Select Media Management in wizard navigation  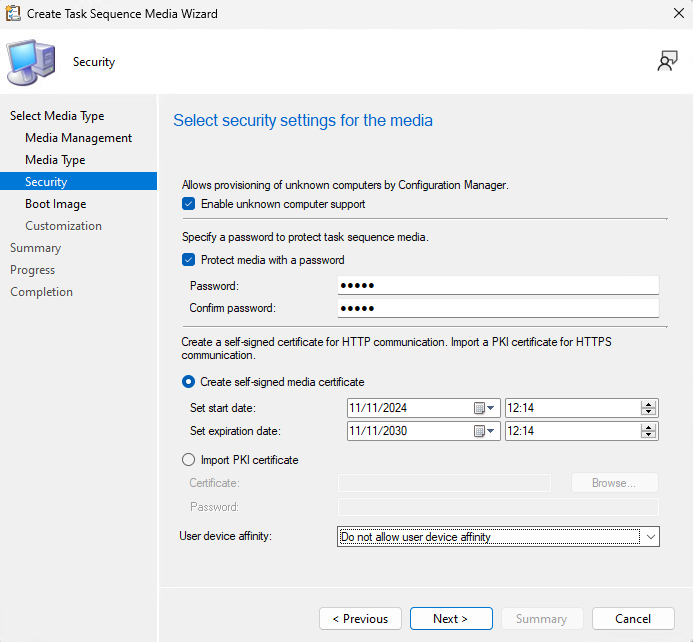[78, 138]
